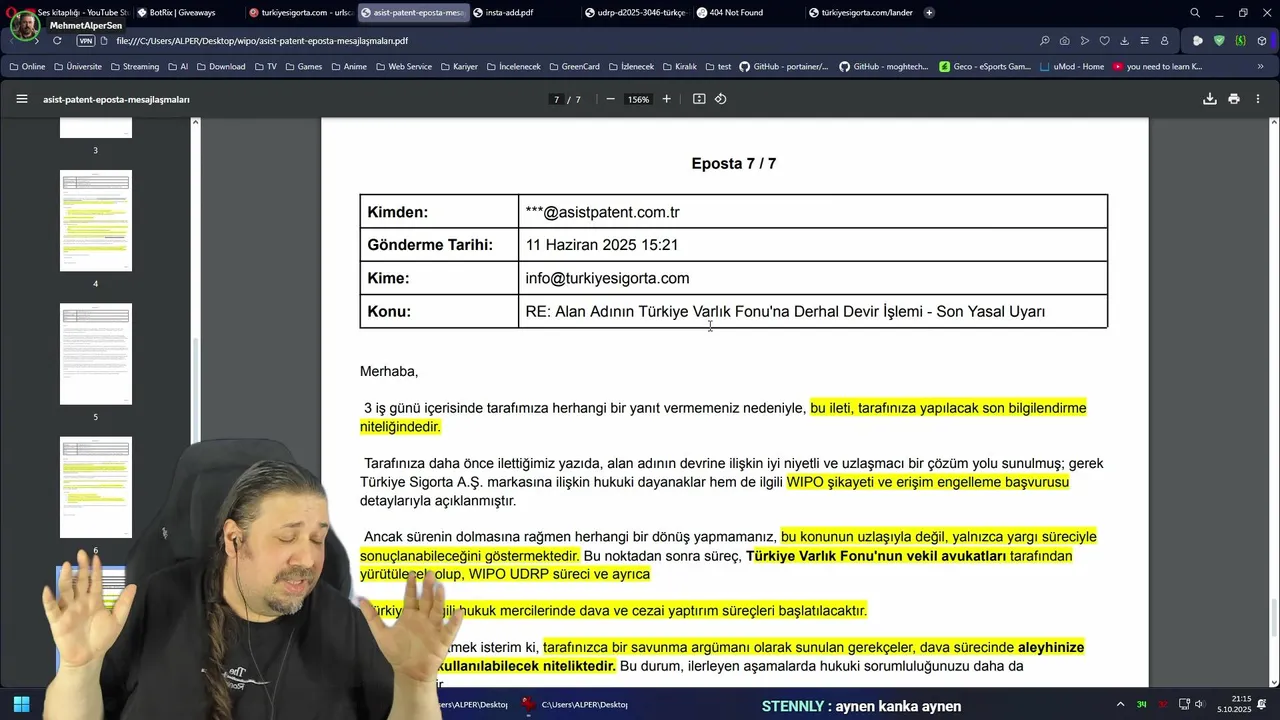Click the ***@asistpatent.com.tr sender cell
This screenshot has width=1280, height=720.
pos(812,212)
